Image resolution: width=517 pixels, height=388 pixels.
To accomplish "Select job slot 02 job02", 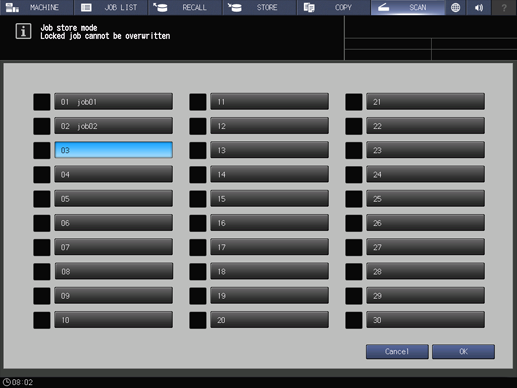I will [113, 126].
